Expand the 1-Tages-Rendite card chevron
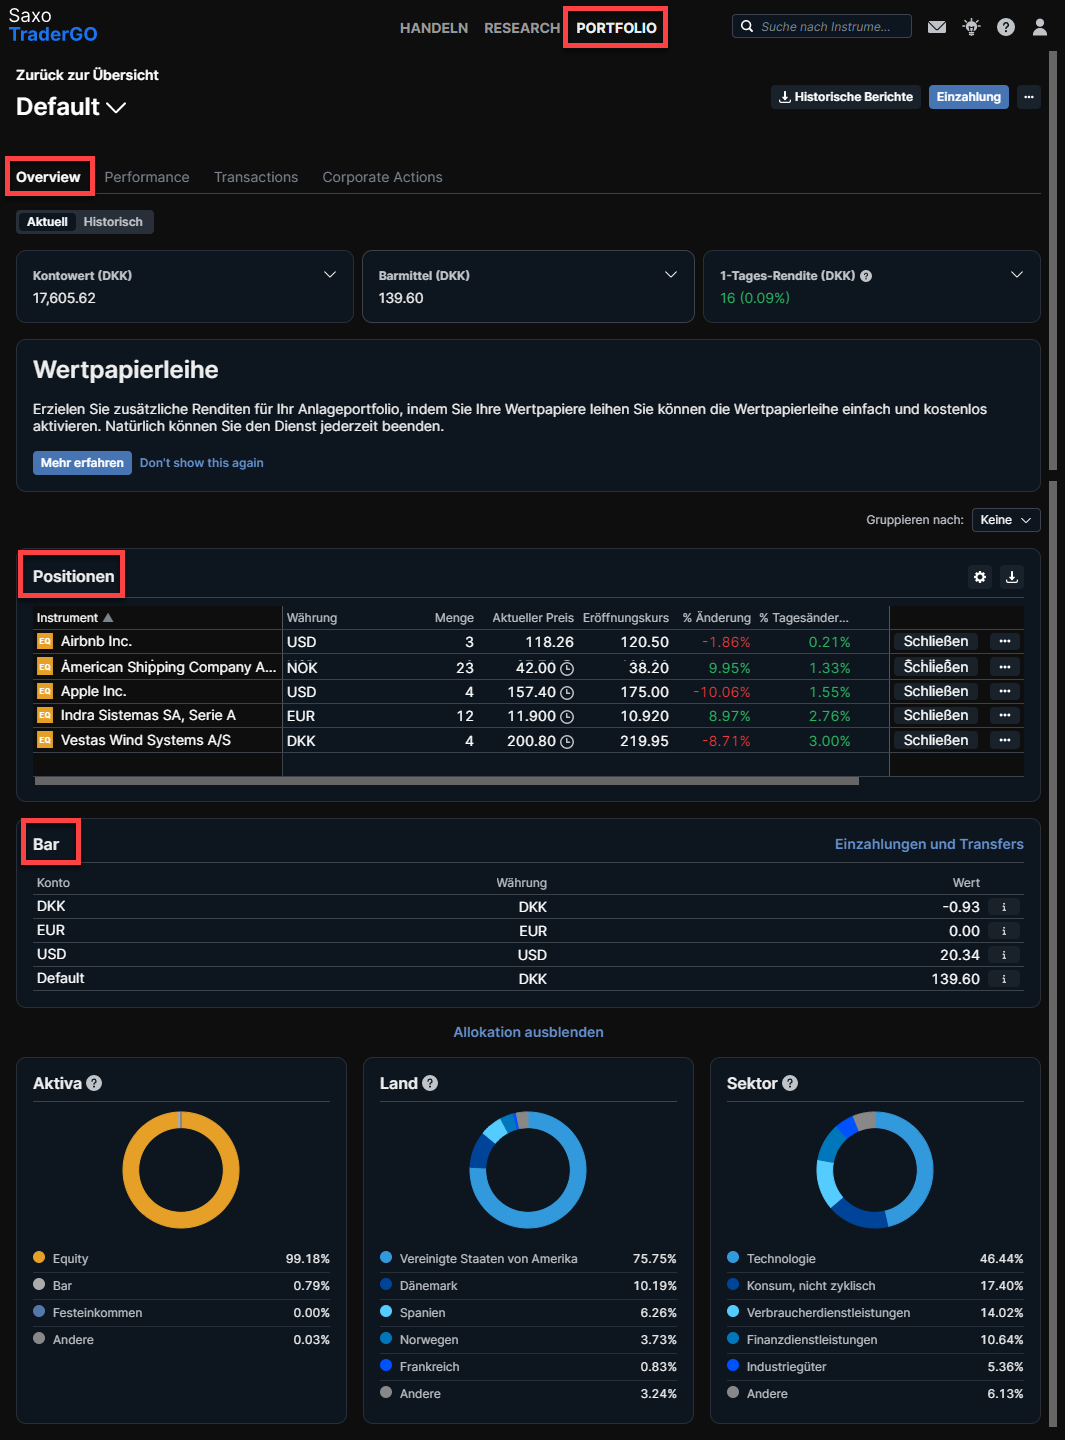 click(x=1017, y=275)
